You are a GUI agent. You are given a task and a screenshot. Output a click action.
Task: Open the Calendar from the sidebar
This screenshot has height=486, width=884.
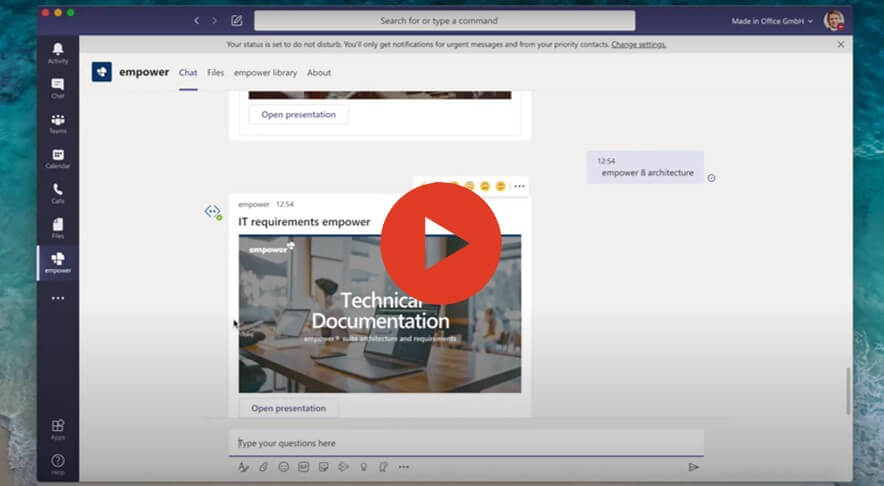click(58, 158)
